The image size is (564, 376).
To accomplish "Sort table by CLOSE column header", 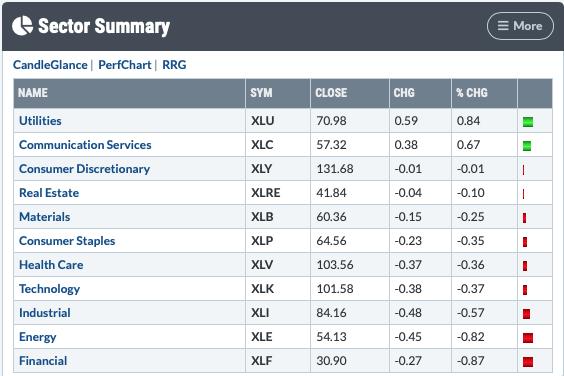I will pyautogui.click(x=331, y=93).
